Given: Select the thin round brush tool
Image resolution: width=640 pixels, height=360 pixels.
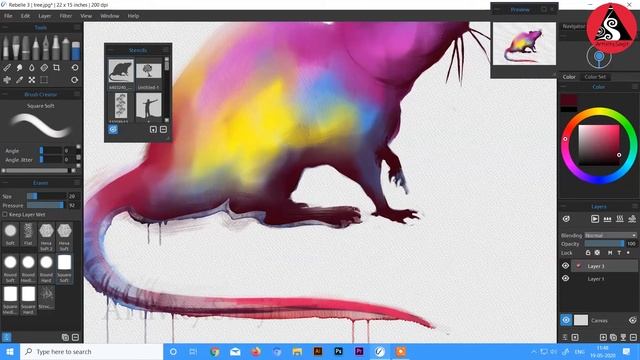Looking at the screenshot, I should point(6,48).
